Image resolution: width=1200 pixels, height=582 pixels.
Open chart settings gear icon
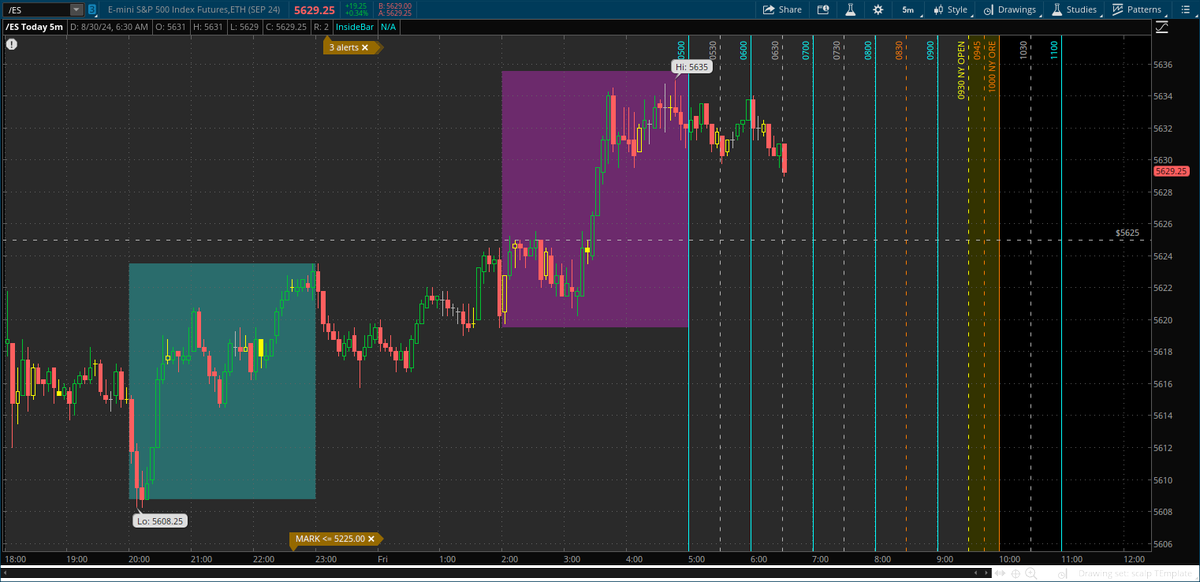click(x=877, y=9)
